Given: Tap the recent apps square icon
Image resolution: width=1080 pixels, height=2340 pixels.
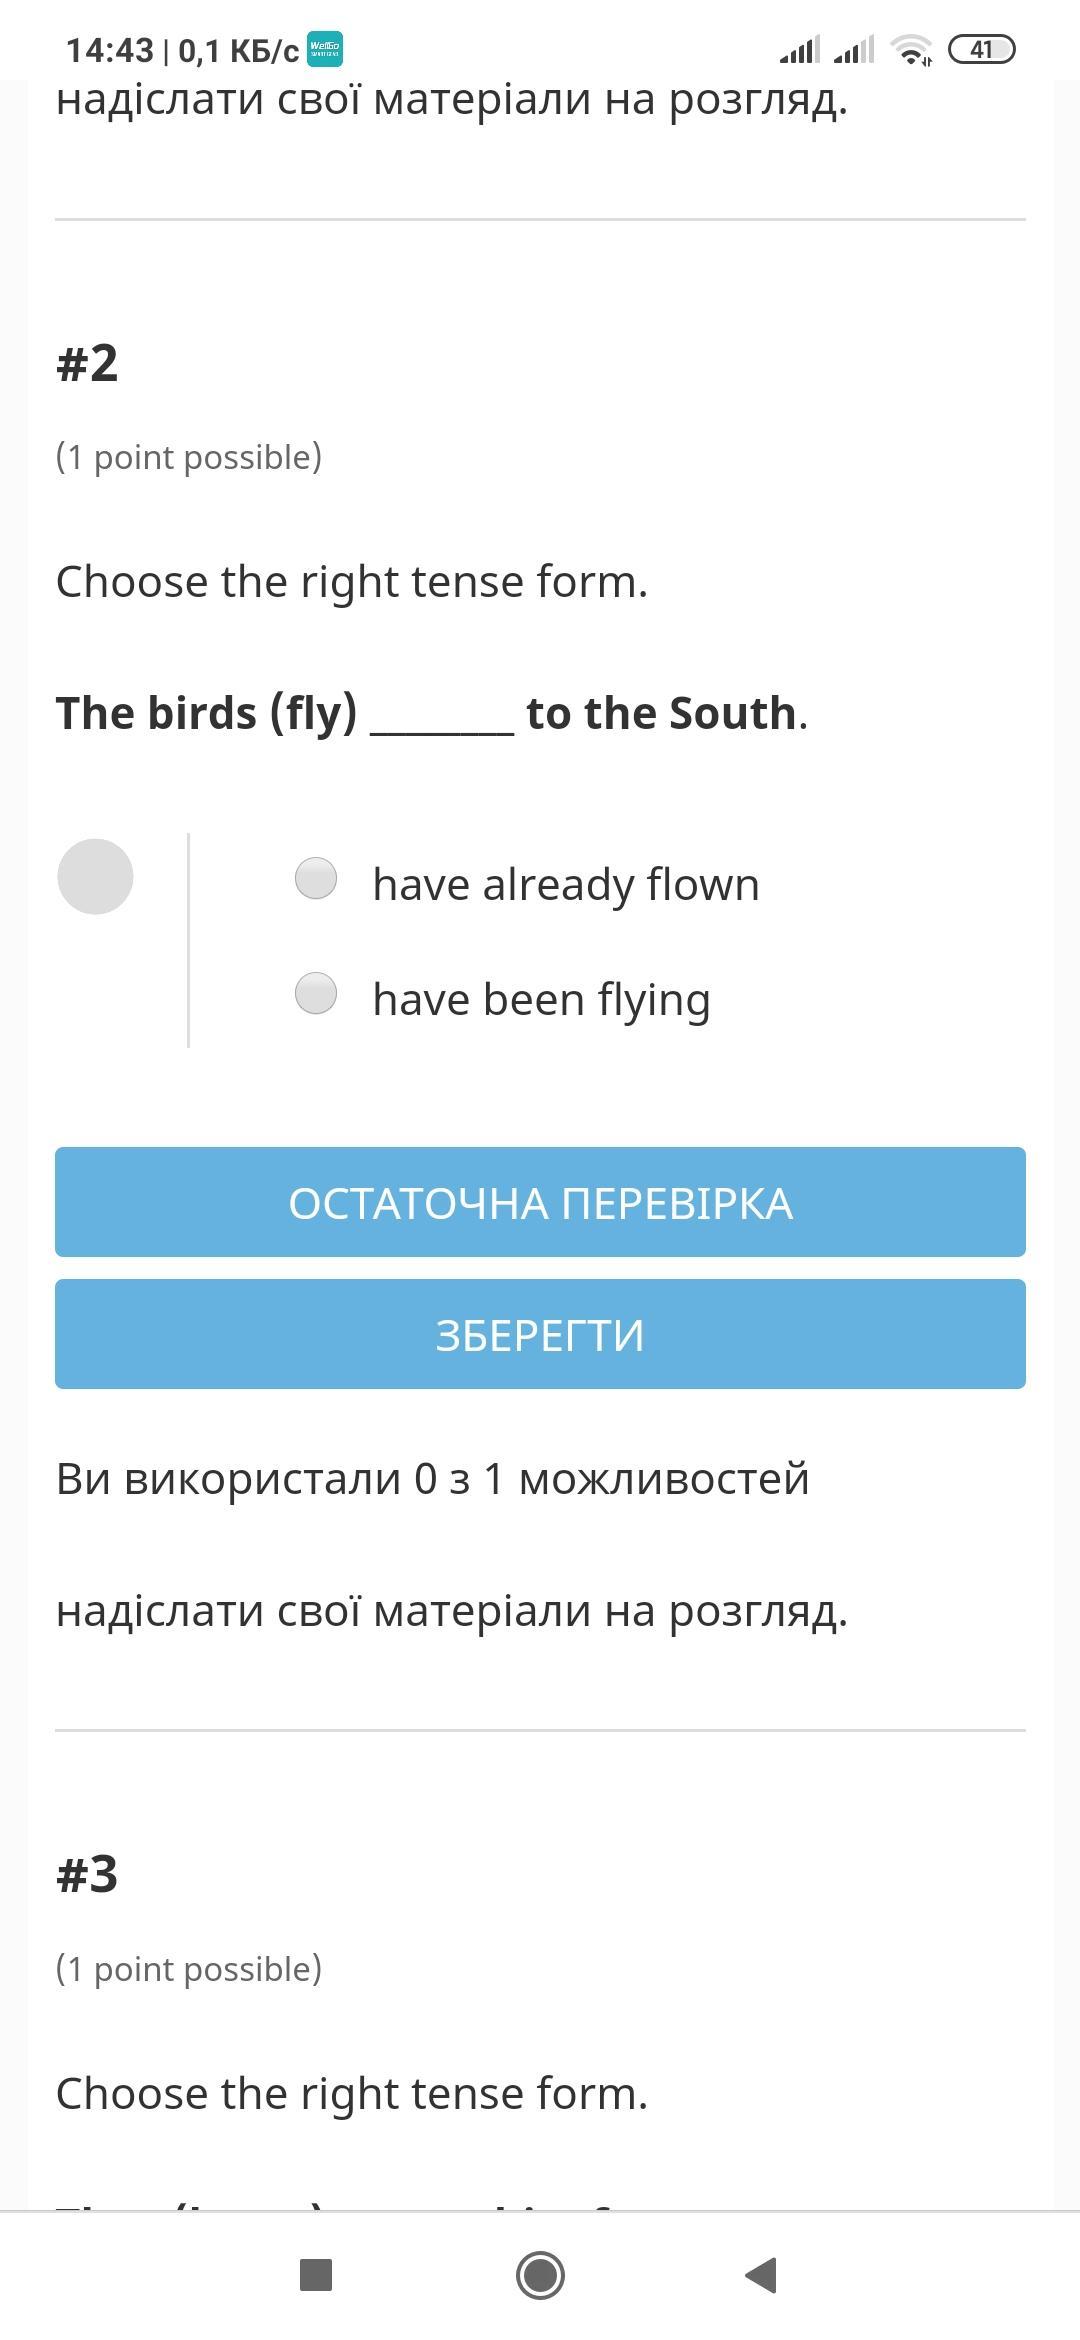Looking at the screenshot, I should coord(316,2275).
